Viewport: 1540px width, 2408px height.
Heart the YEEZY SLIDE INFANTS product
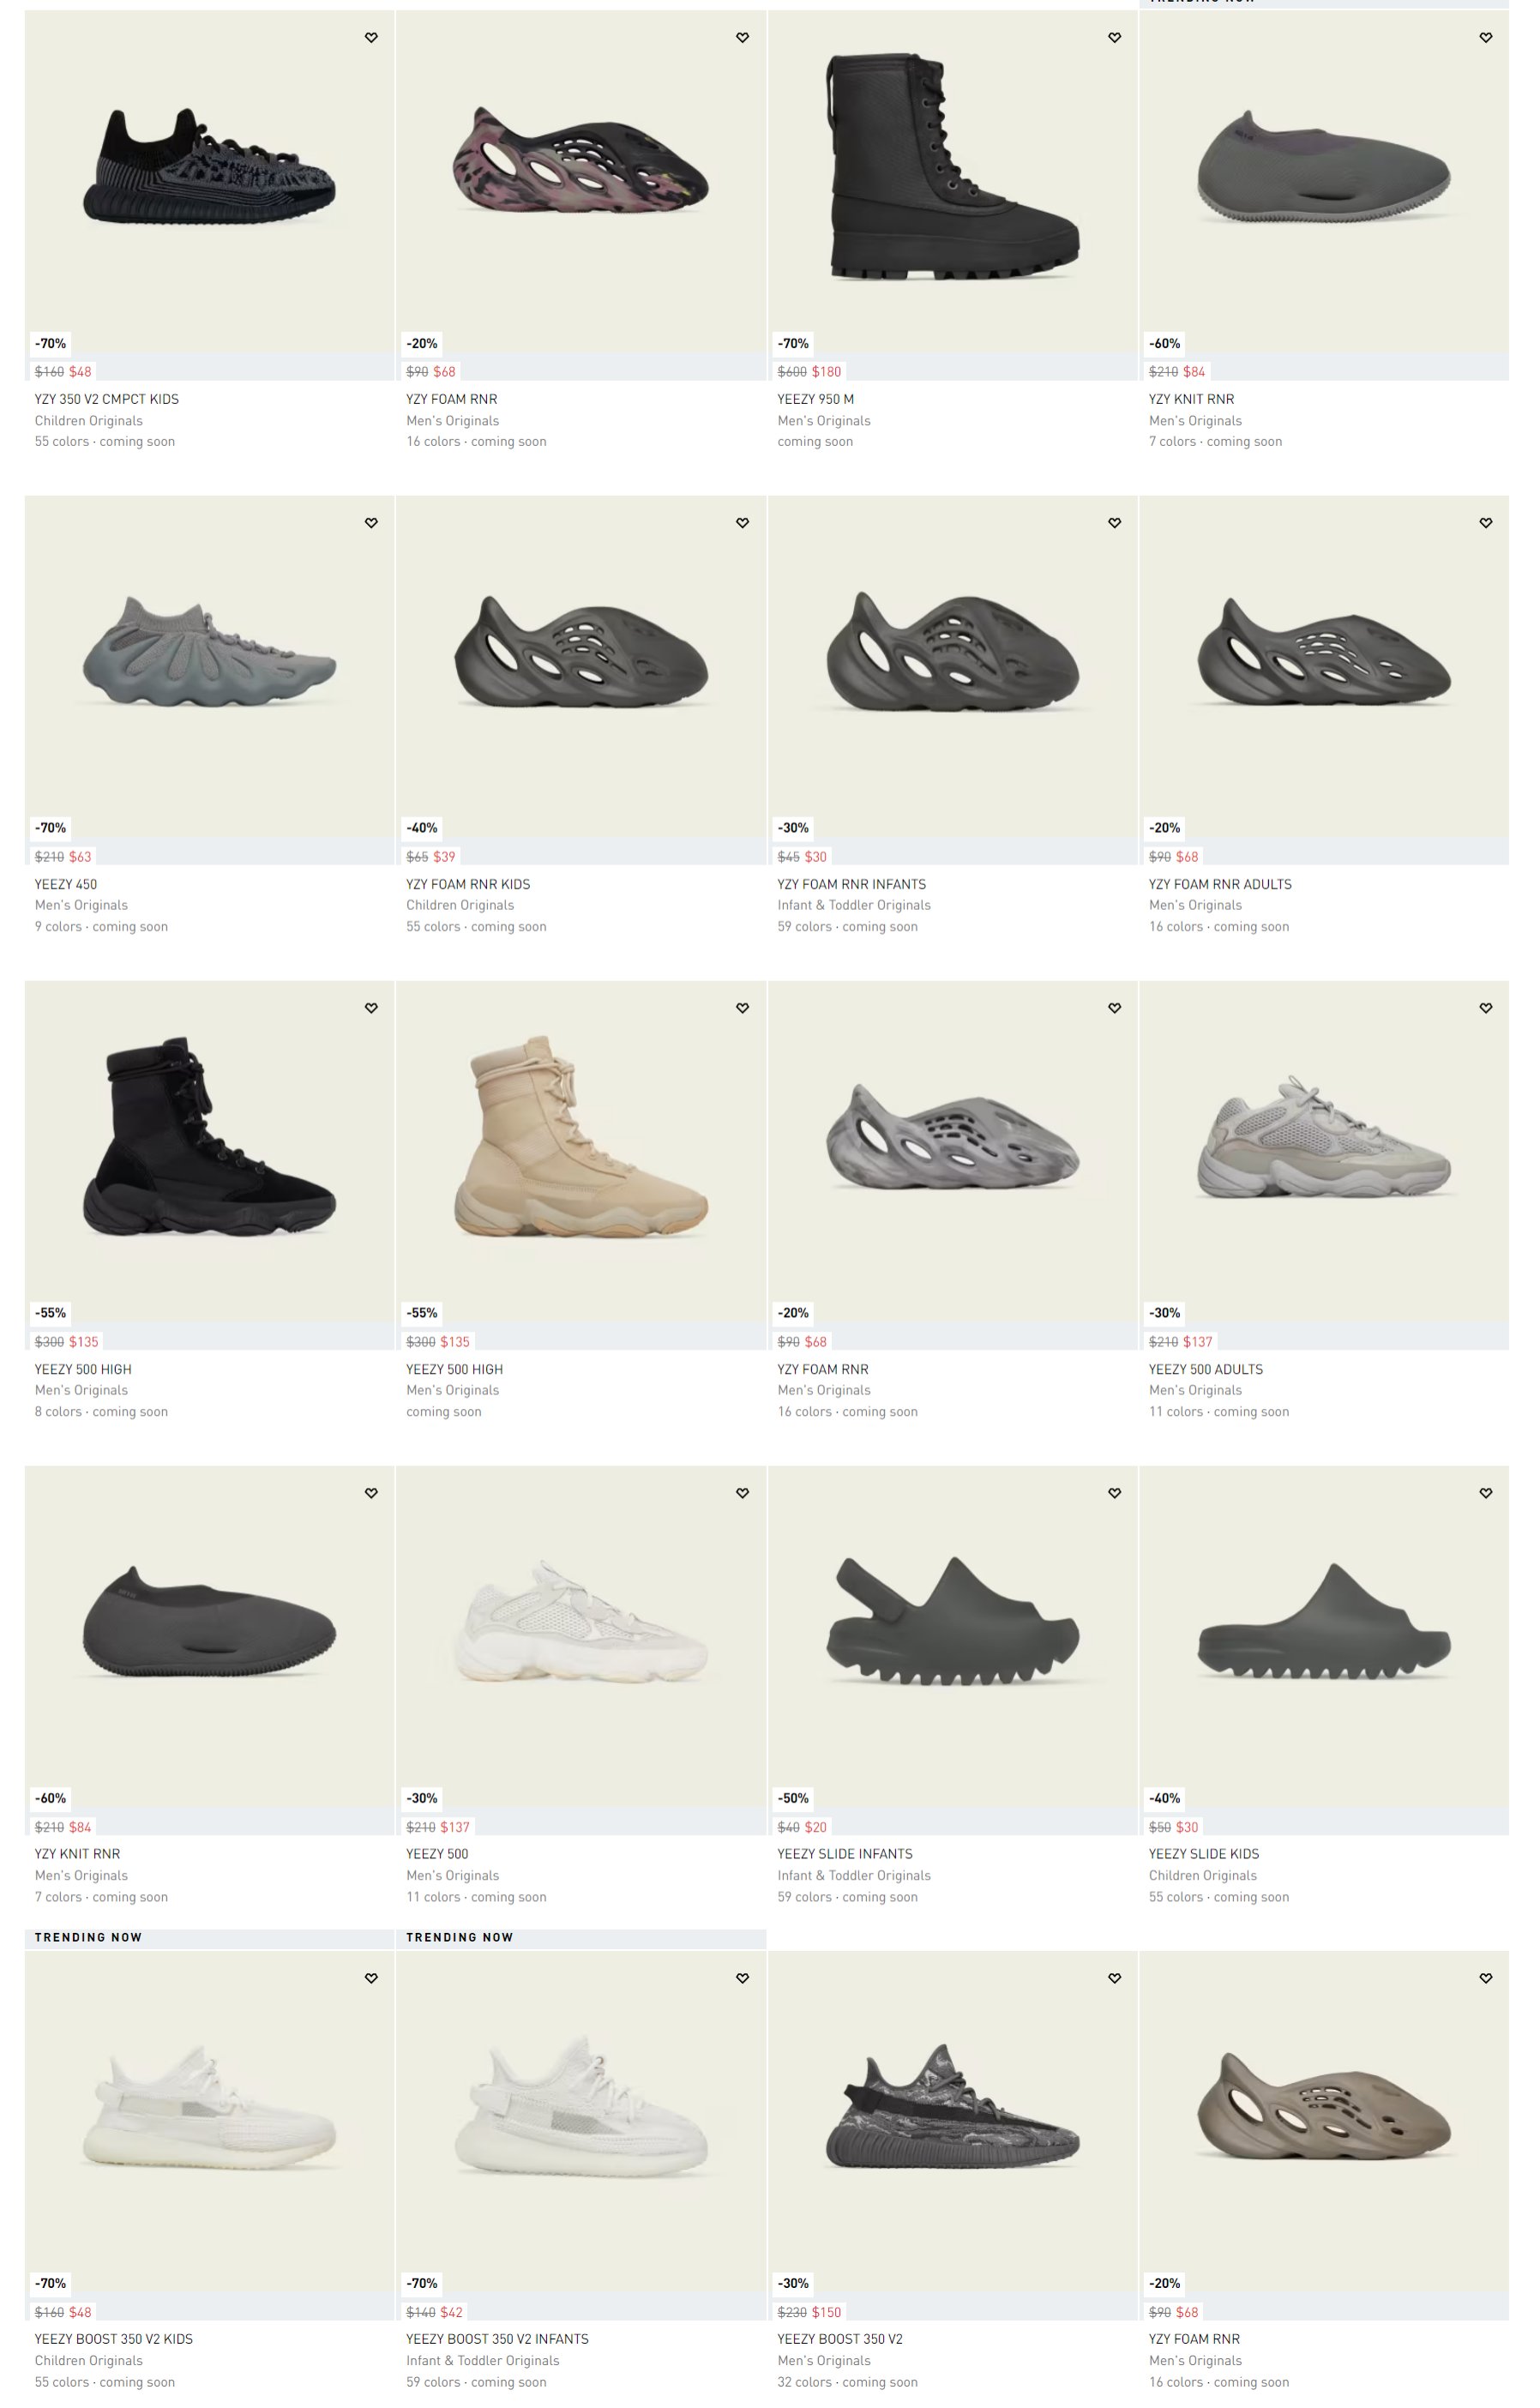click(x=1114, y=1493)
